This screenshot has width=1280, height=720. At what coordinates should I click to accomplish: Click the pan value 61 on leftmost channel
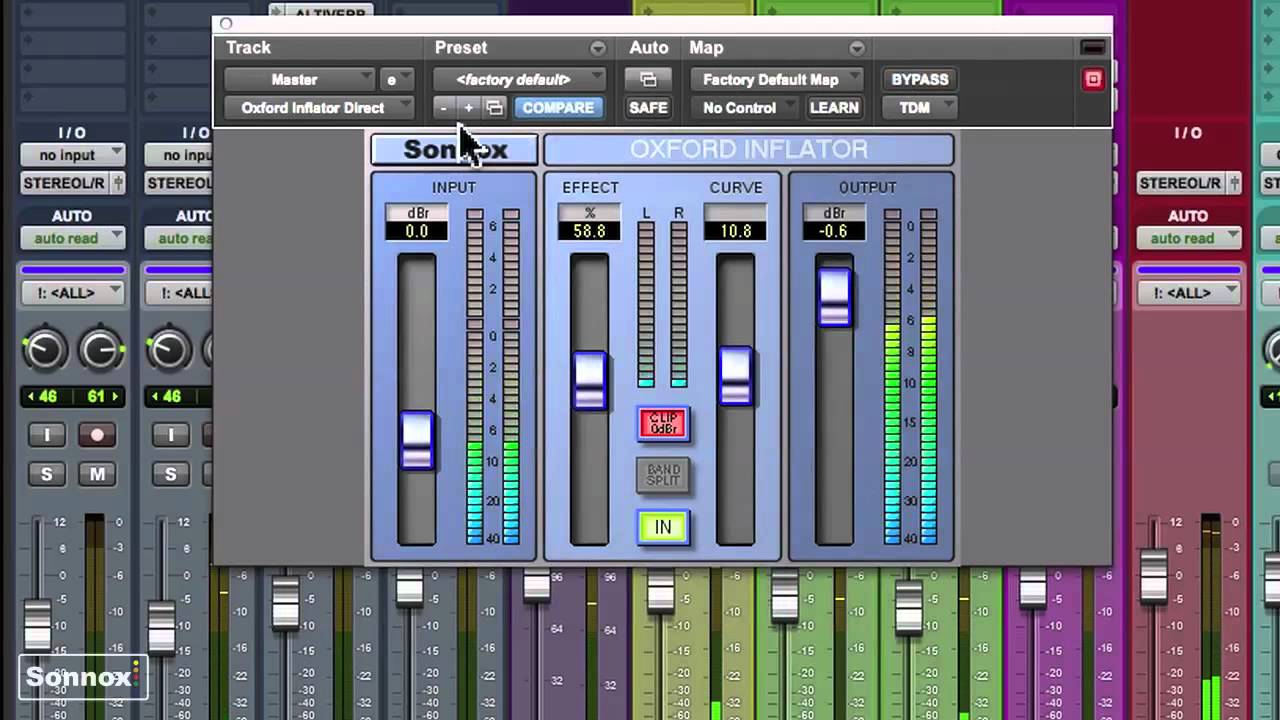97,397
